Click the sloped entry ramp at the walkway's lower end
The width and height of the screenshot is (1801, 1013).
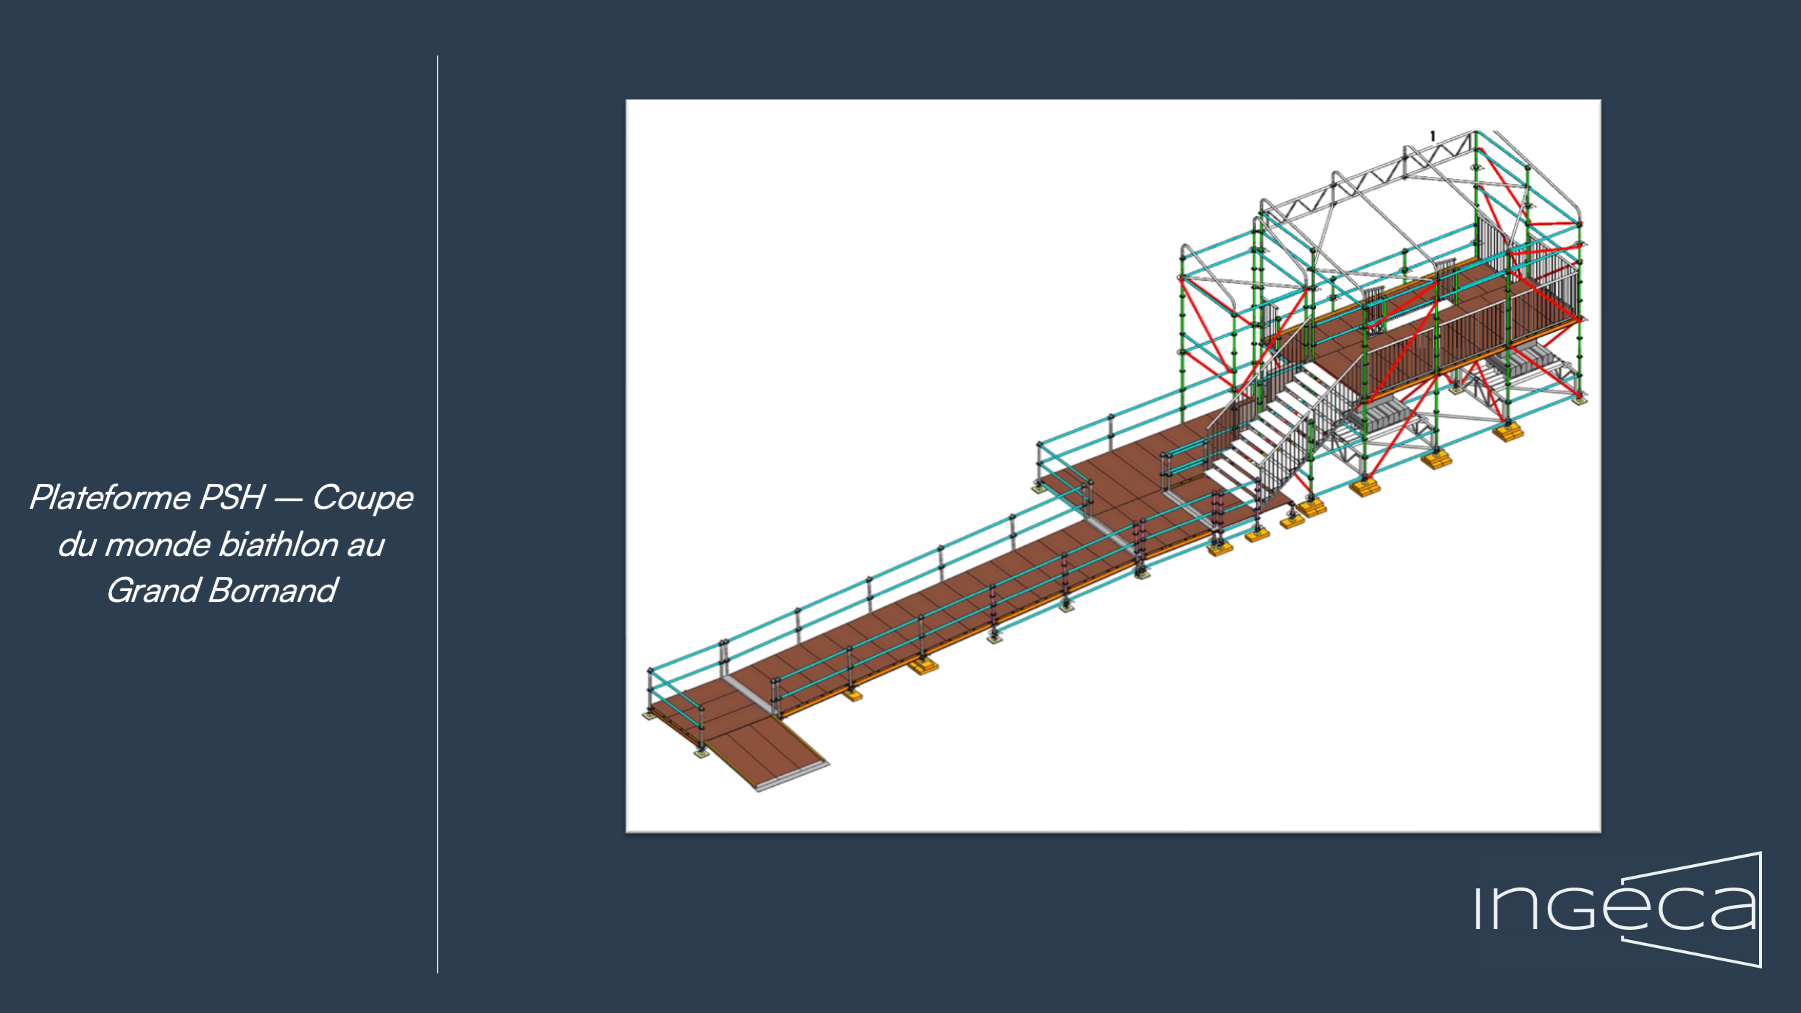click(x=765, y=753)
